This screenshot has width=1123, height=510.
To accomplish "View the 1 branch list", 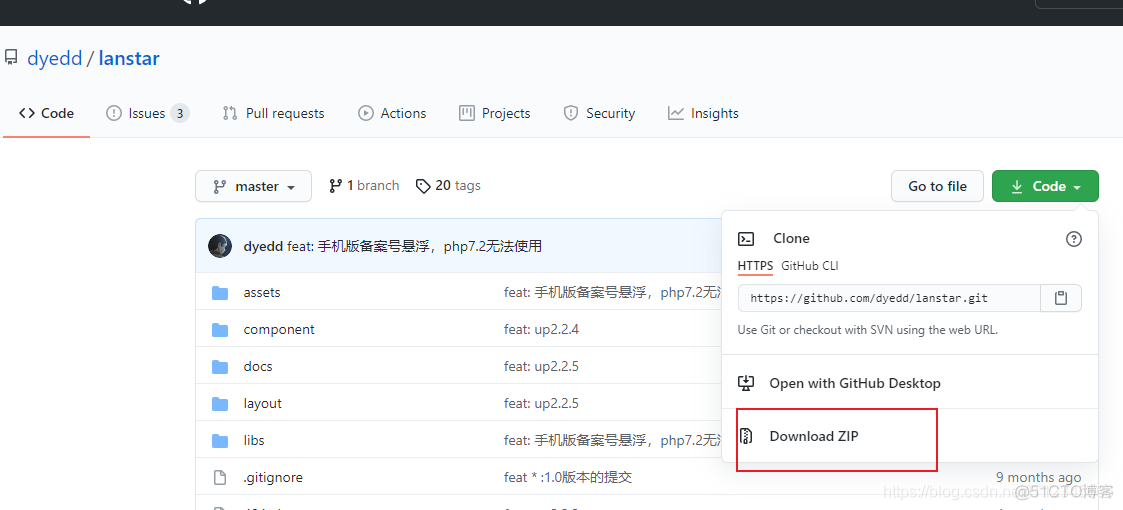I will 364,186.
